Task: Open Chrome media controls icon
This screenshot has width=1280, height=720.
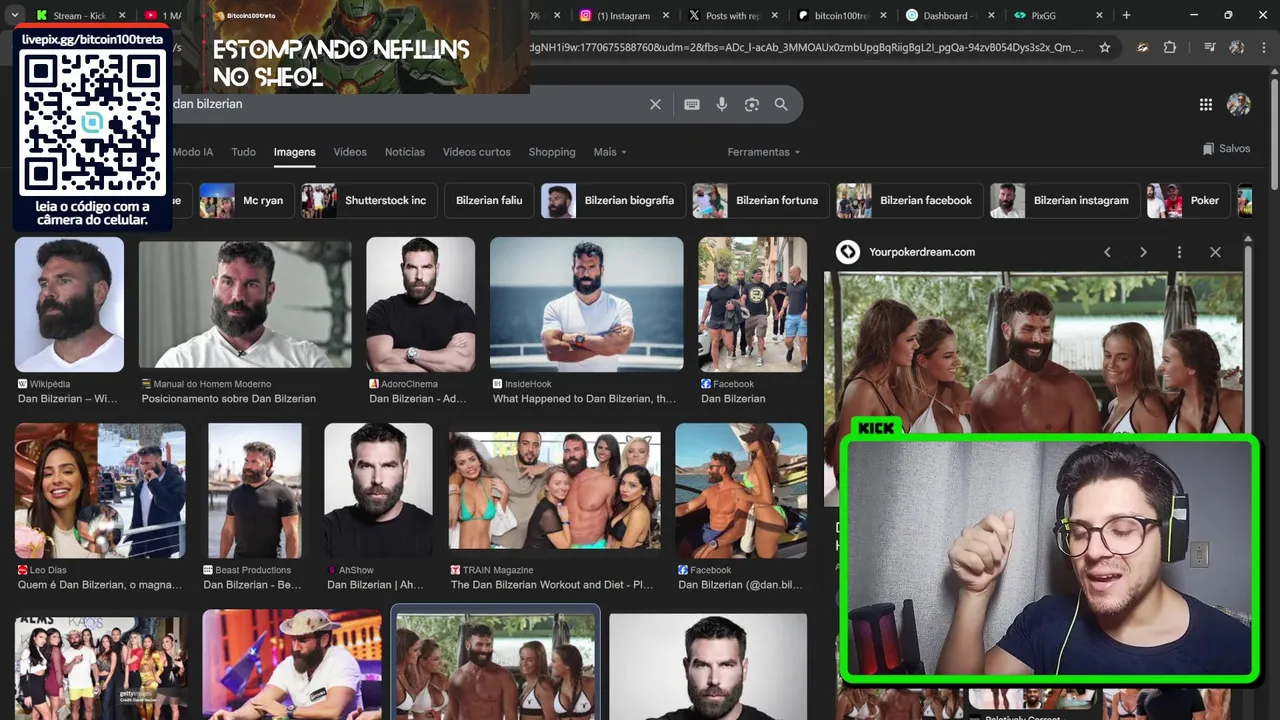Action: pos(1210,47)
